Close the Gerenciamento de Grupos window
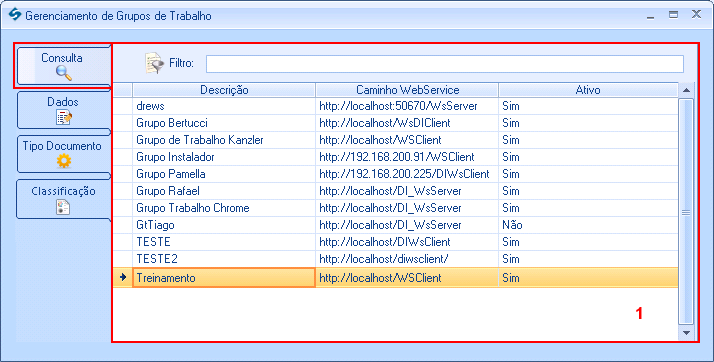This screenshot has height=362, width=714. [696, 14]
